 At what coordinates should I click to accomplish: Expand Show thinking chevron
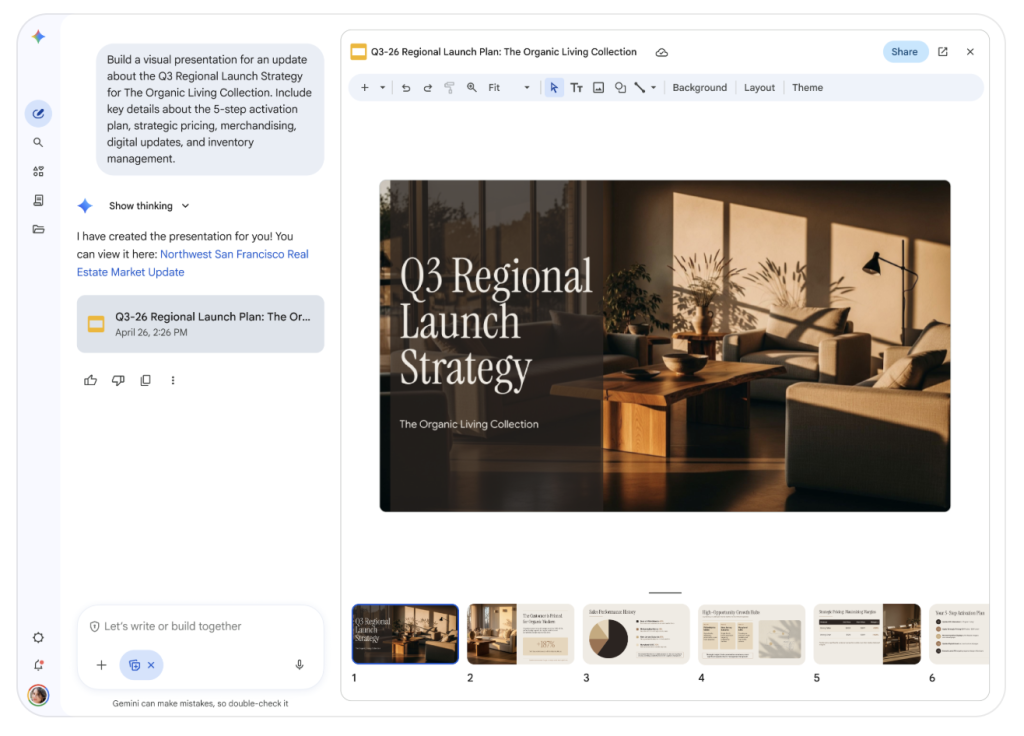(x=185, y=206)
